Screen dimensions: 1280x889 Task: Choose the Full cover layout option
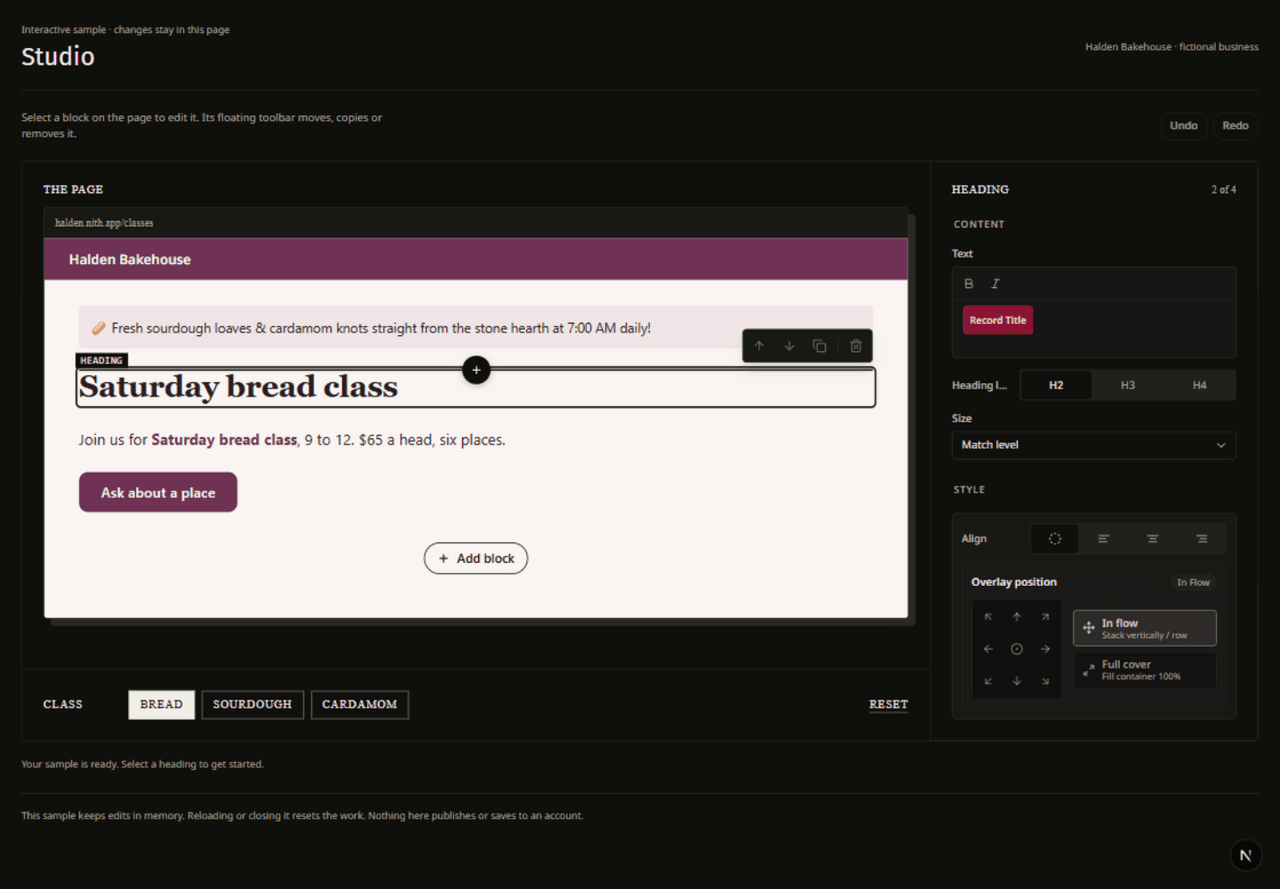[1145, 670]
